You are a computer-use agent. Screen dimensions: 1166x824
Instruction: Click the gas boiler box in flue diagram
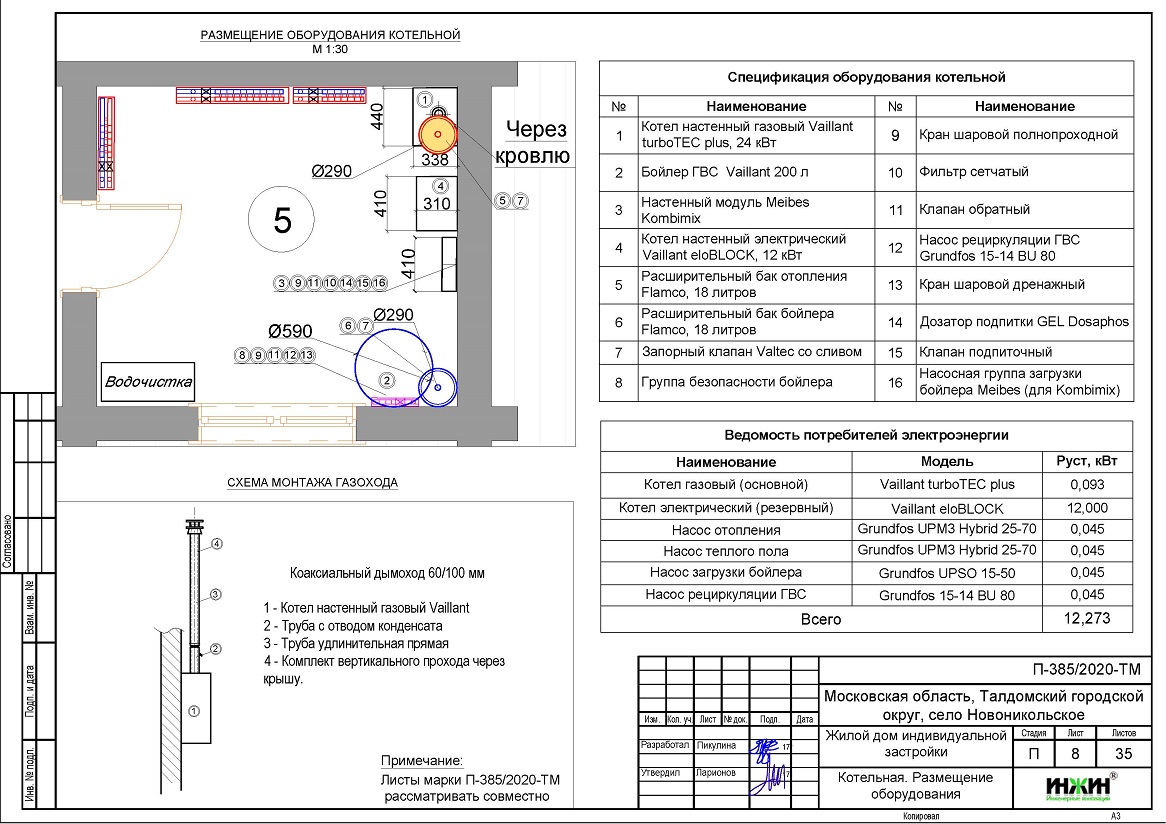coord(194,709)
